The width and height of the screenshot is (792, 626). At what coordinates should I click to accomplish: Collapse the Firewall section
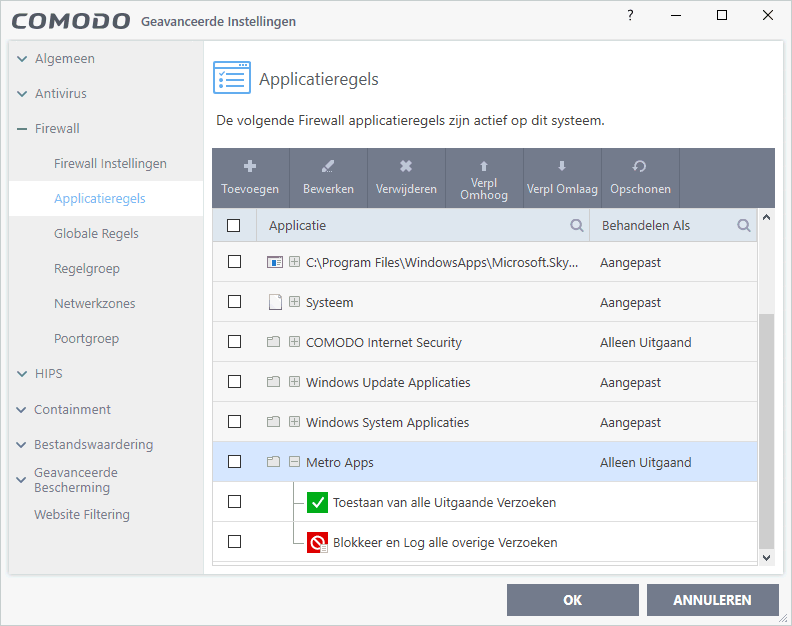tap(22, 129)
